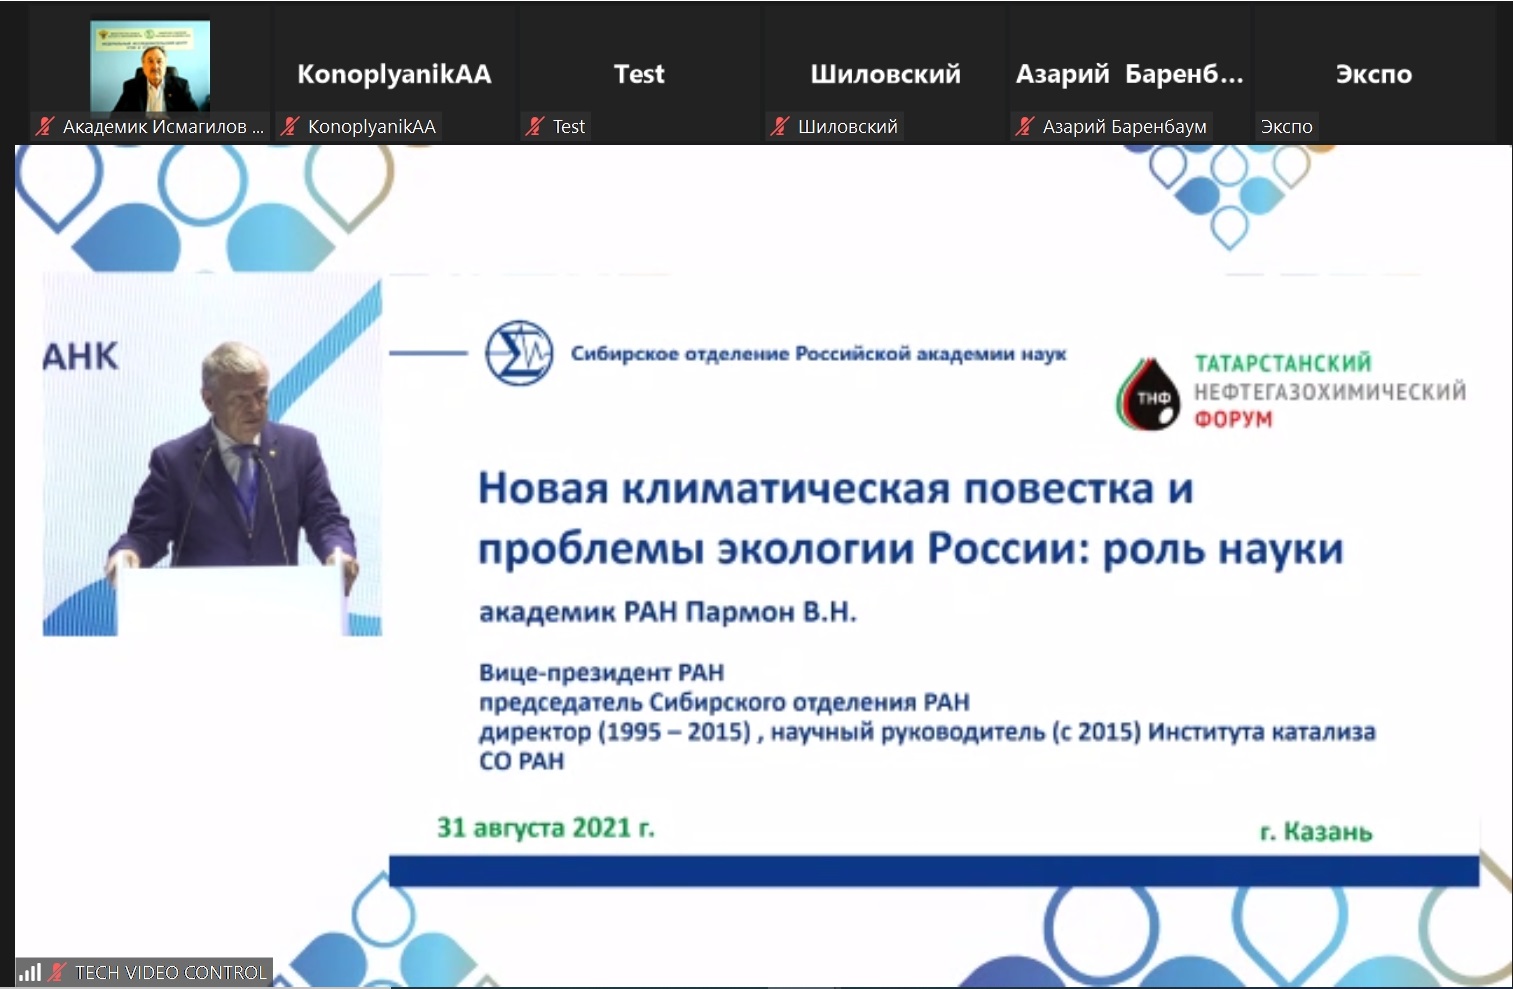The width and height of the screenshot is (1513, 989).
Task: Click the muted mic icon before TECH VIDEO CONTROL
Action: (58, 972)
